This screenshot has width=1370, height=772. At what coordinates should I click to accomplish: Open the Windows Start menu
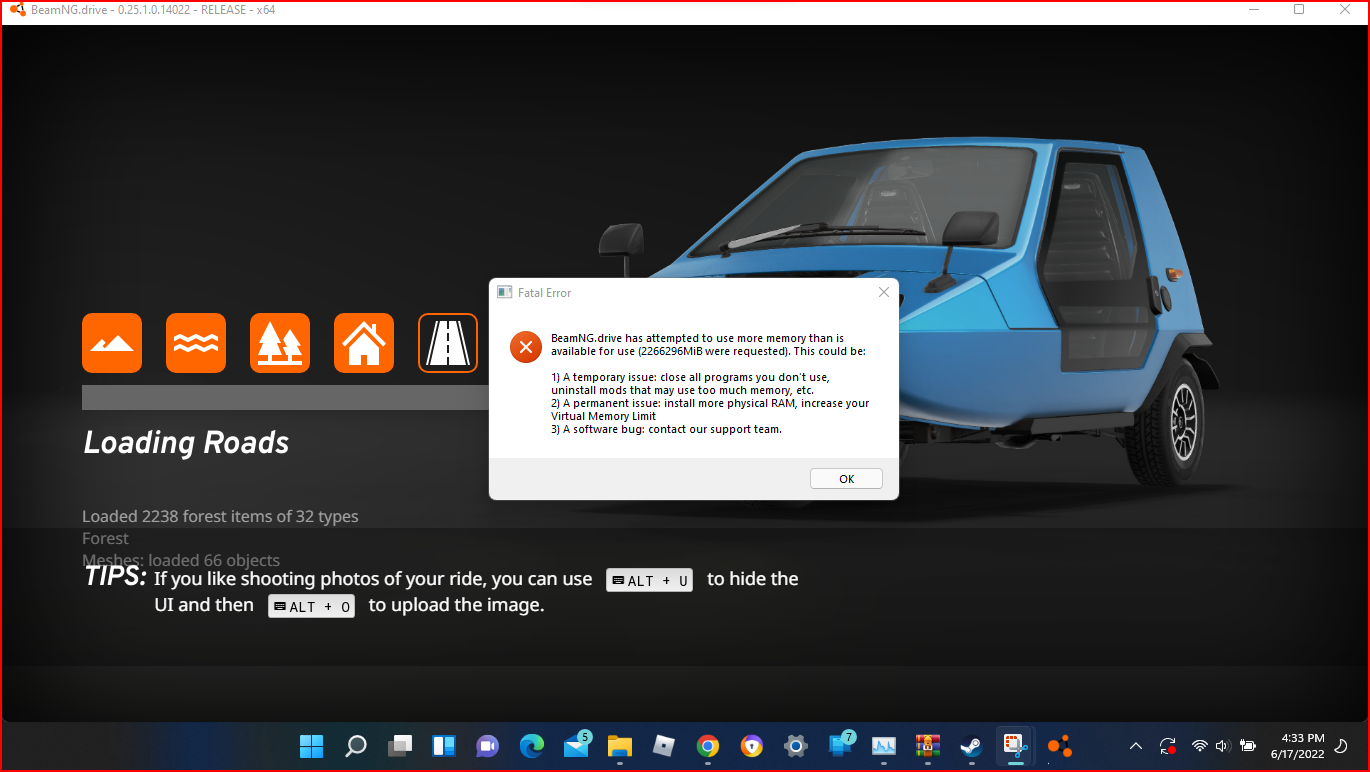pyautogui.click(x=311, y=746)
